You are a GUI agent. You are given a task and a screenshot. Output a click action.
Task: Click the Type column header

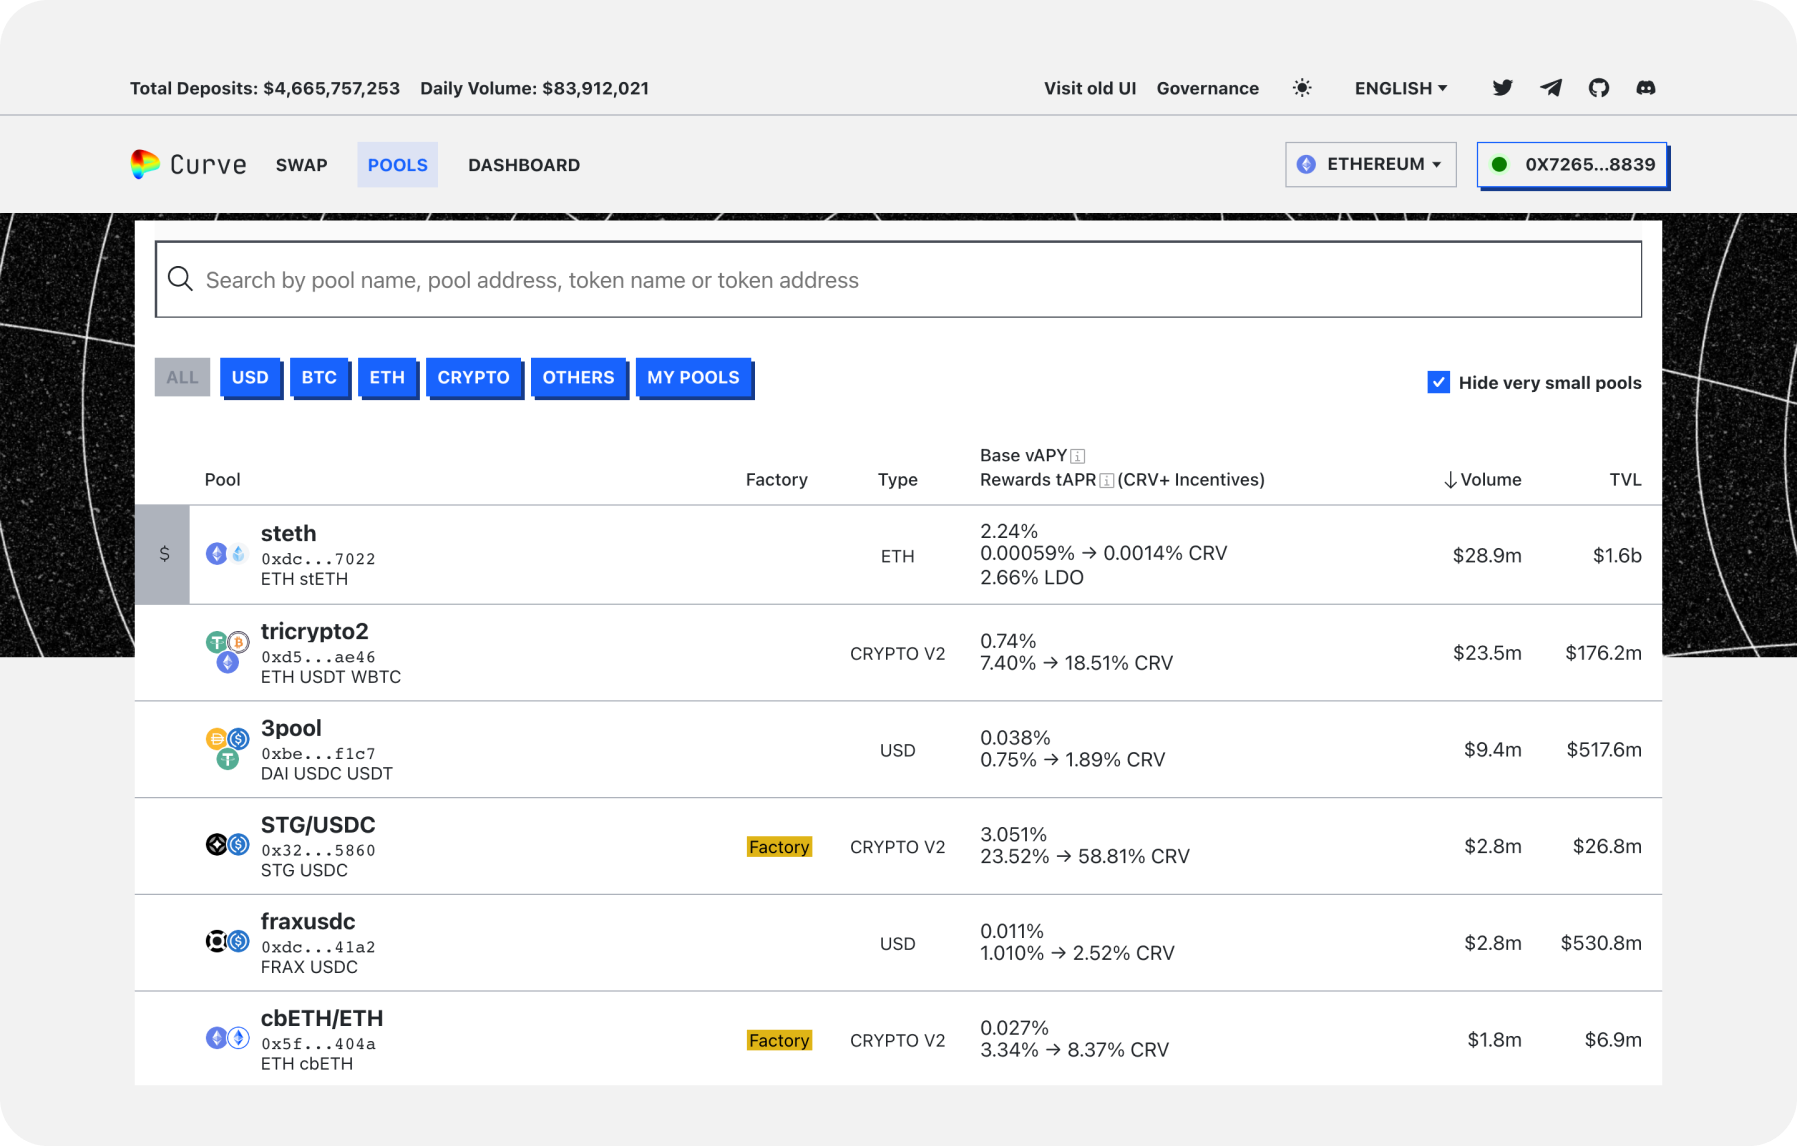[x=897, y=480]
